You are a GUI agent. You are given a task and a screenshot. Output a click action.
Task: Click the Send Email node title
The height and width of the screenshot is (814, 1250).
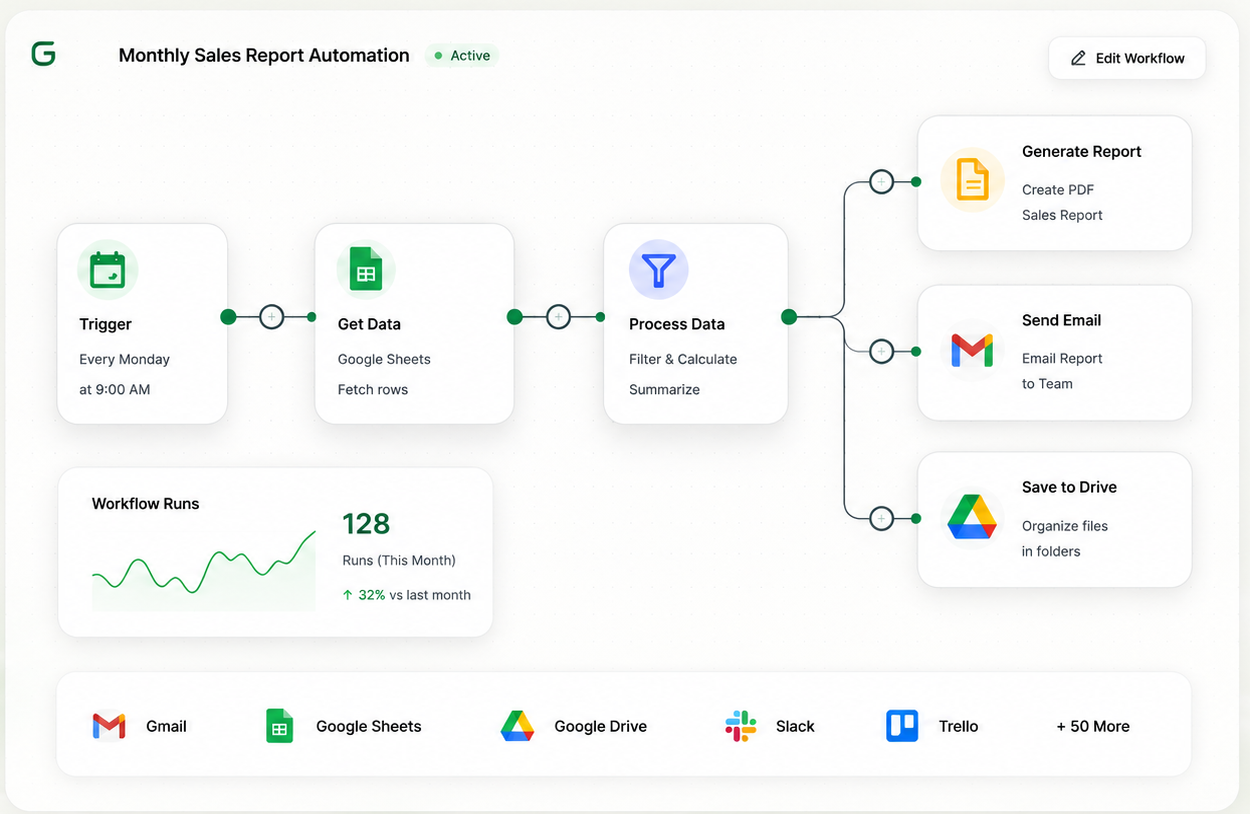pyautogui.click(x=1061, y=320)
